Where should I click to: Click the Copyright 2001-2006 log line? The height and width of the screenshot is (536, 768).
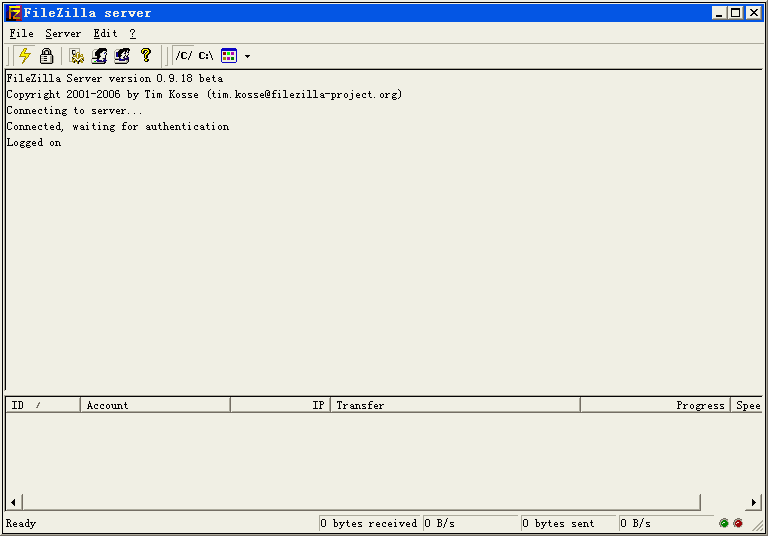point(204,95)
